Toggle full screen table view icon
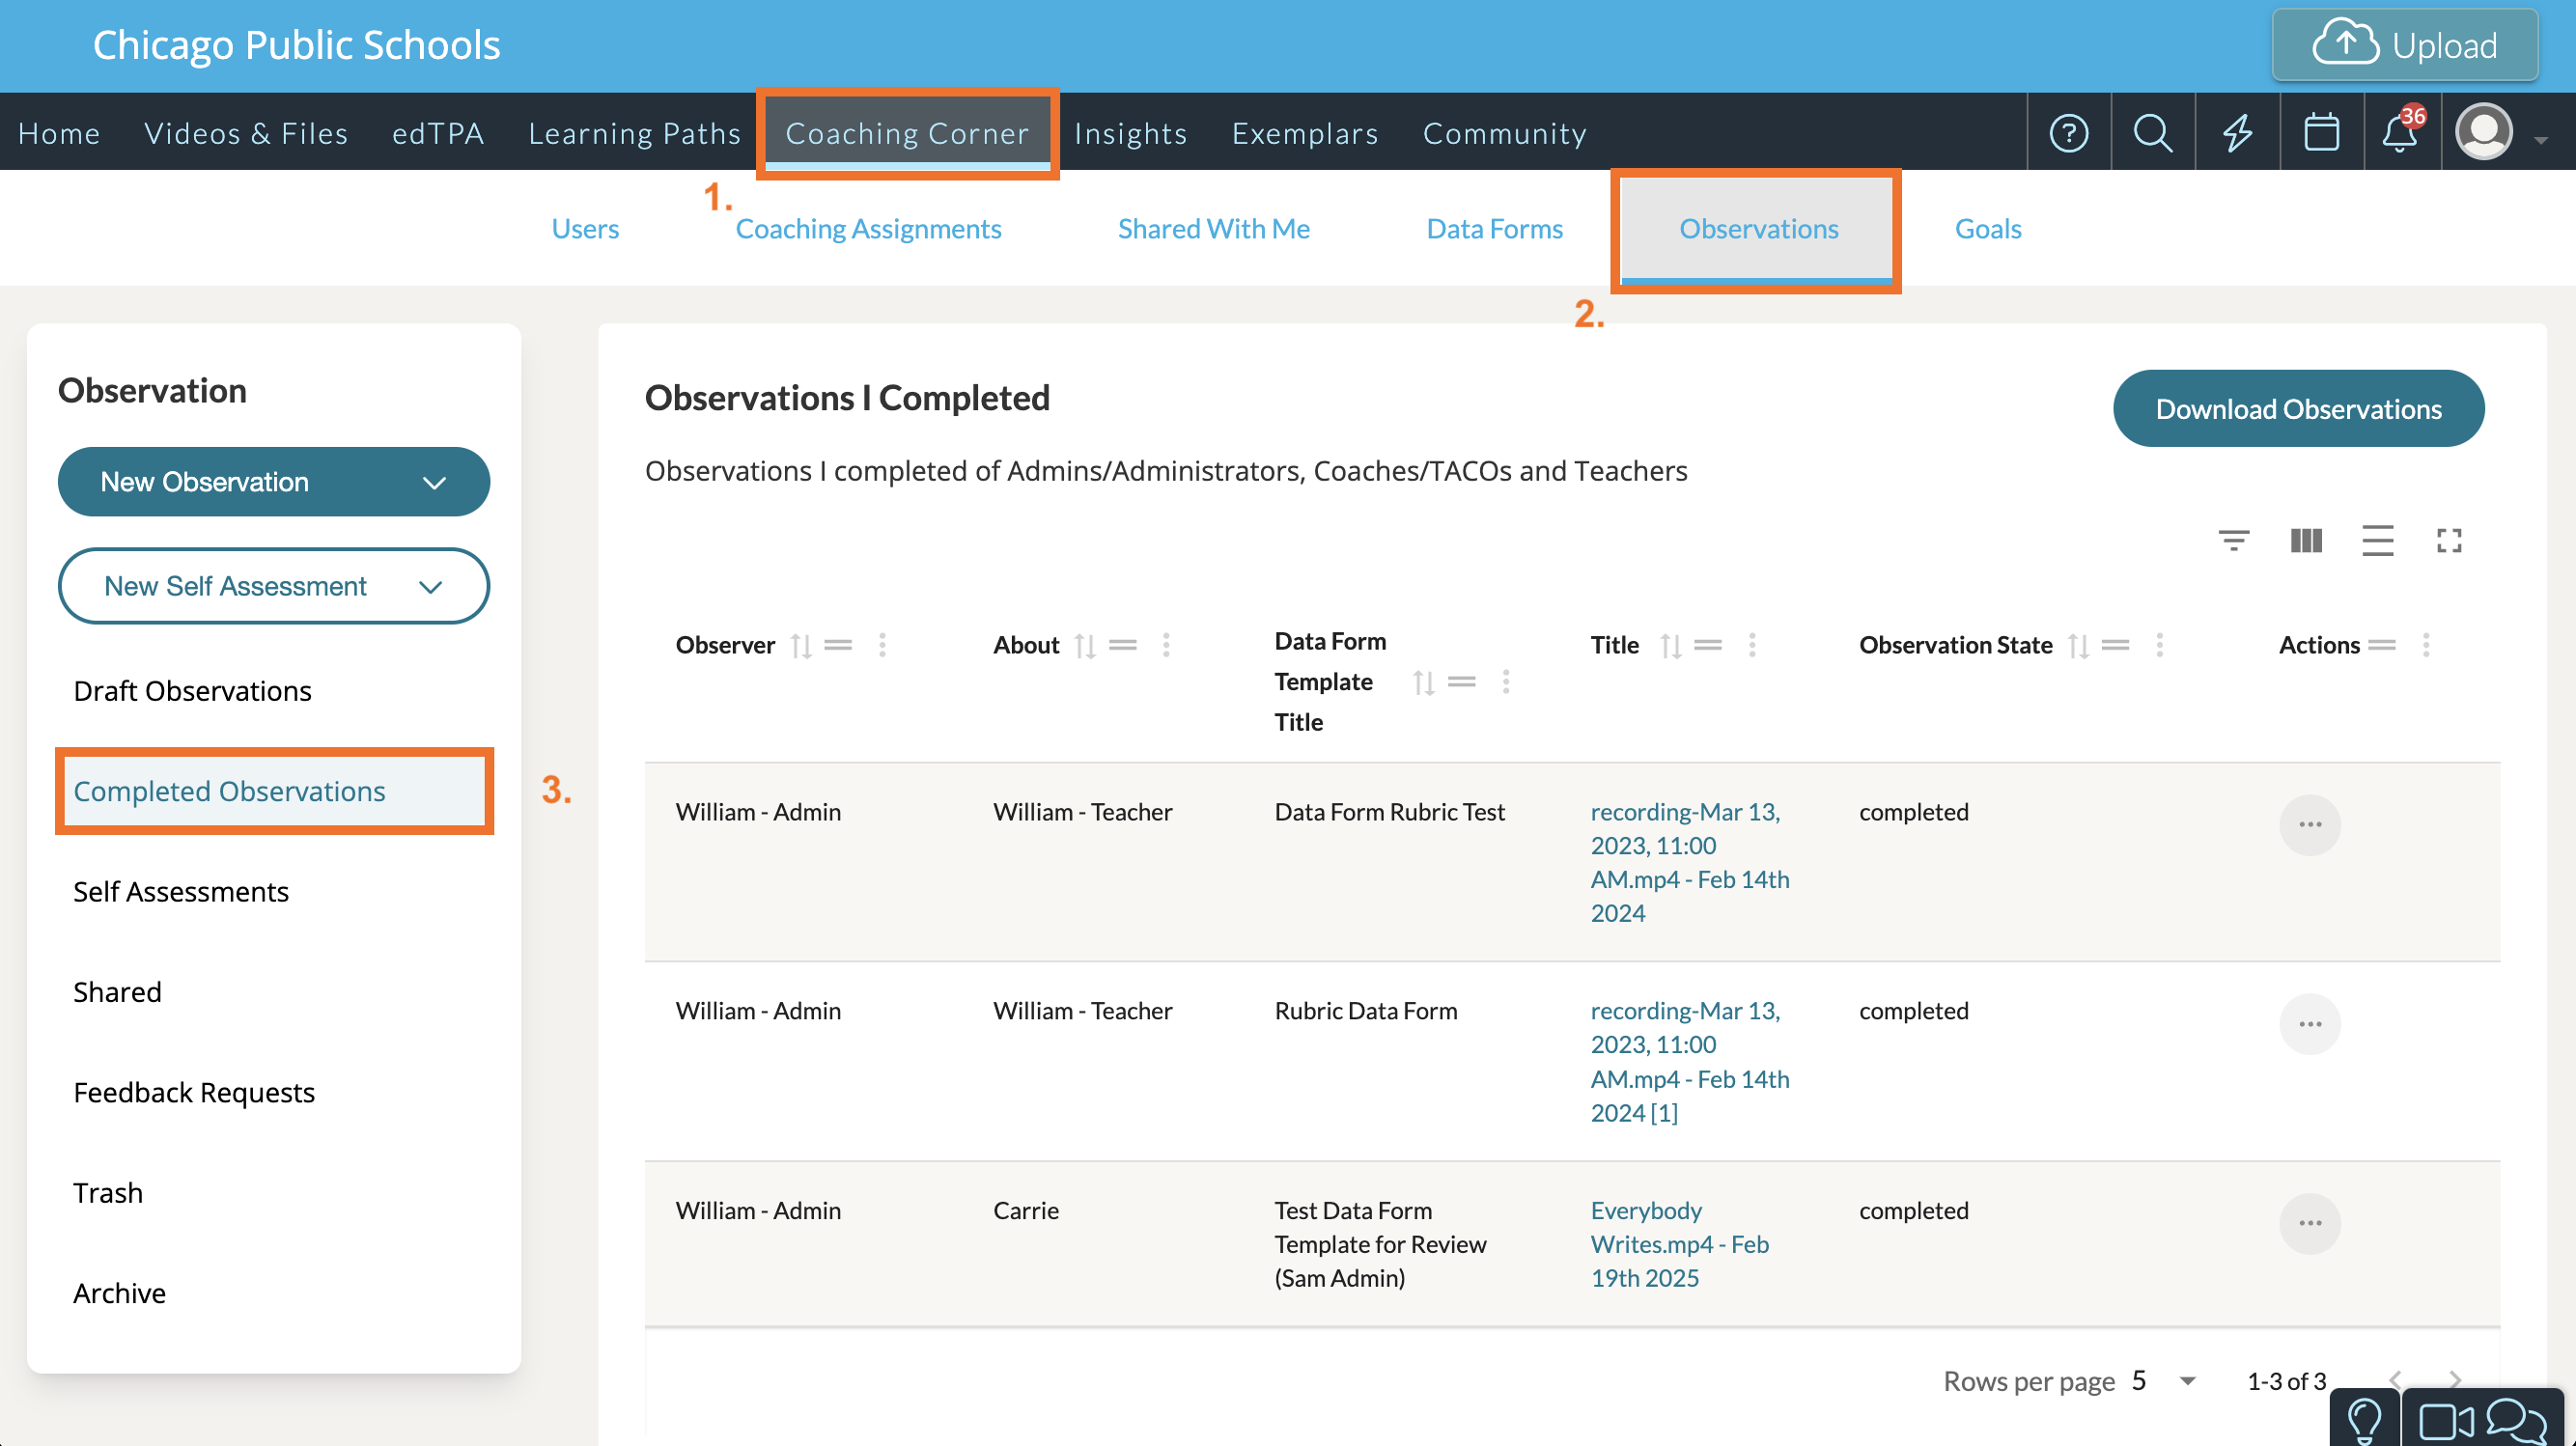2576x1446 pixels. [x=2449, y=541]
